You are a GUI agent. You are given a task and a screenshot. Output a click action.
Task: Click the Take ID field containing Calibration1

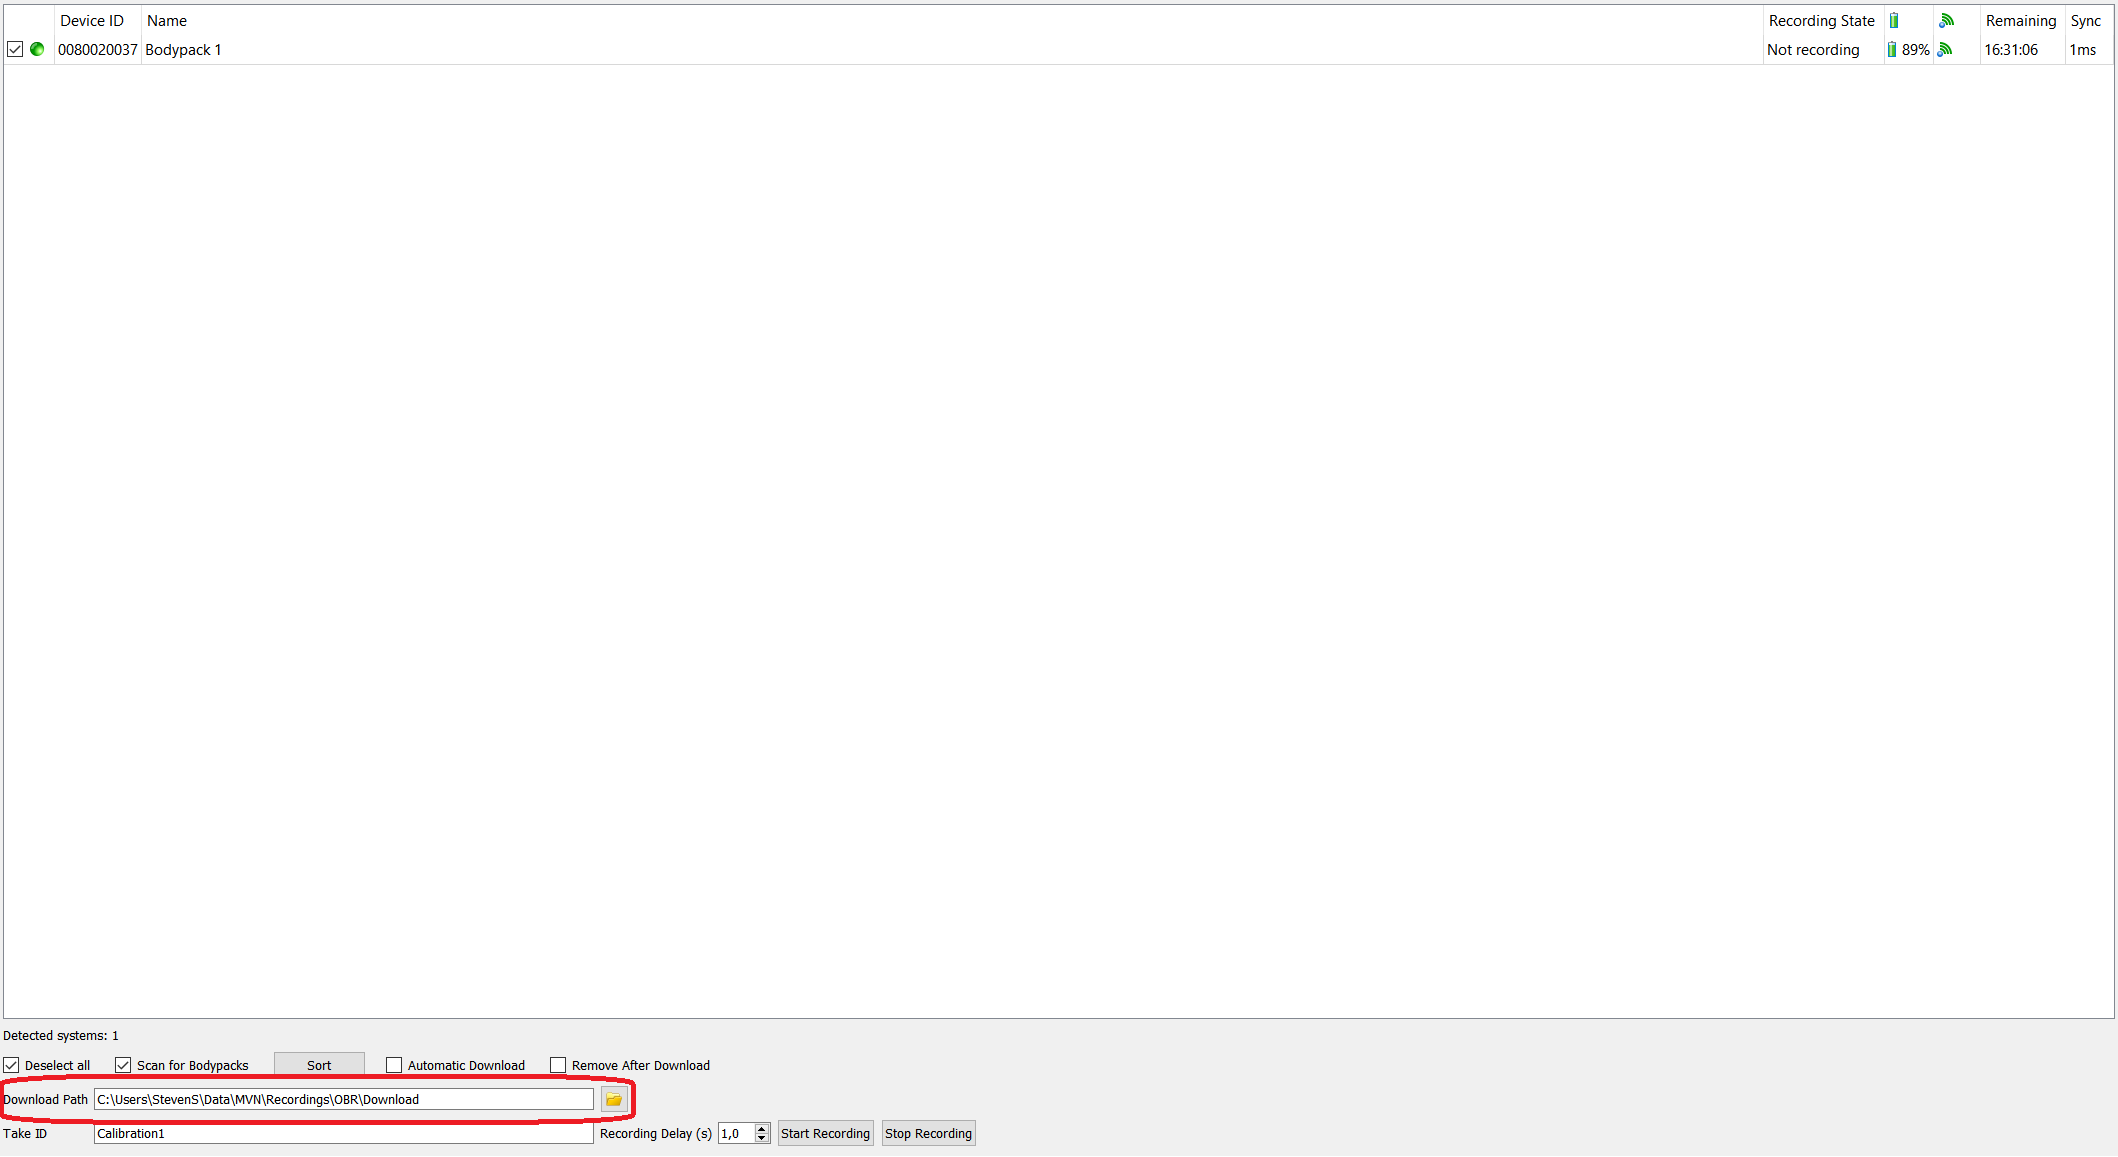point(343,1134)
